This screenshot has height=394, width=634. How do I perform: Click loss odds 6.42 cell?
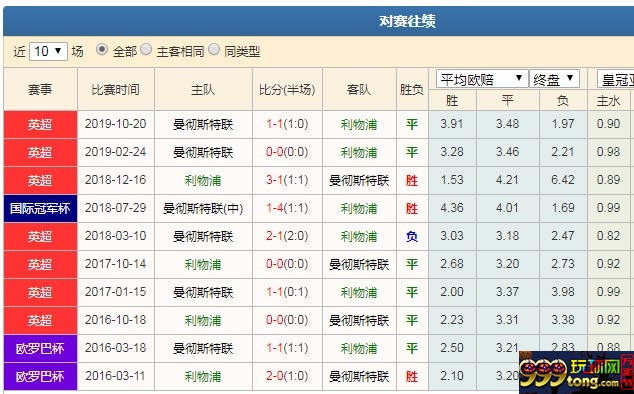click(563, 180)
